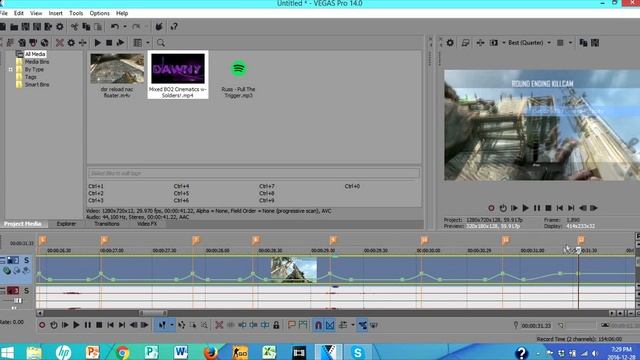Select the Tags folder in the tree
This screenshot has height=360, width=640.
tap(31, 77)
